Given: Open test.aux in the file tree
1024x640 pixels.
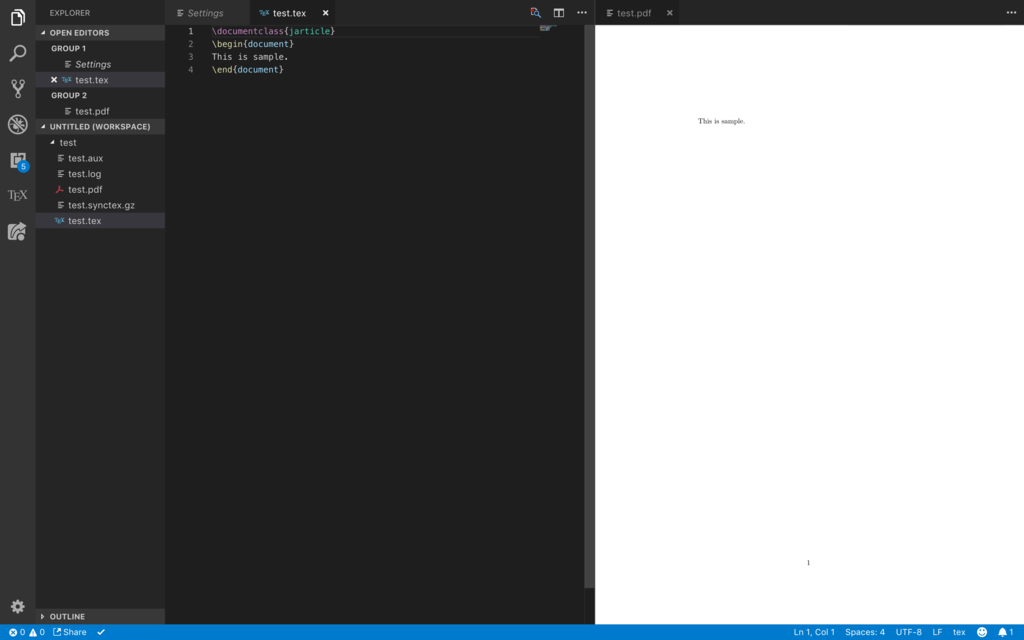Looking at the screenshot, I should pyautogui.click(x=100, y=158).
